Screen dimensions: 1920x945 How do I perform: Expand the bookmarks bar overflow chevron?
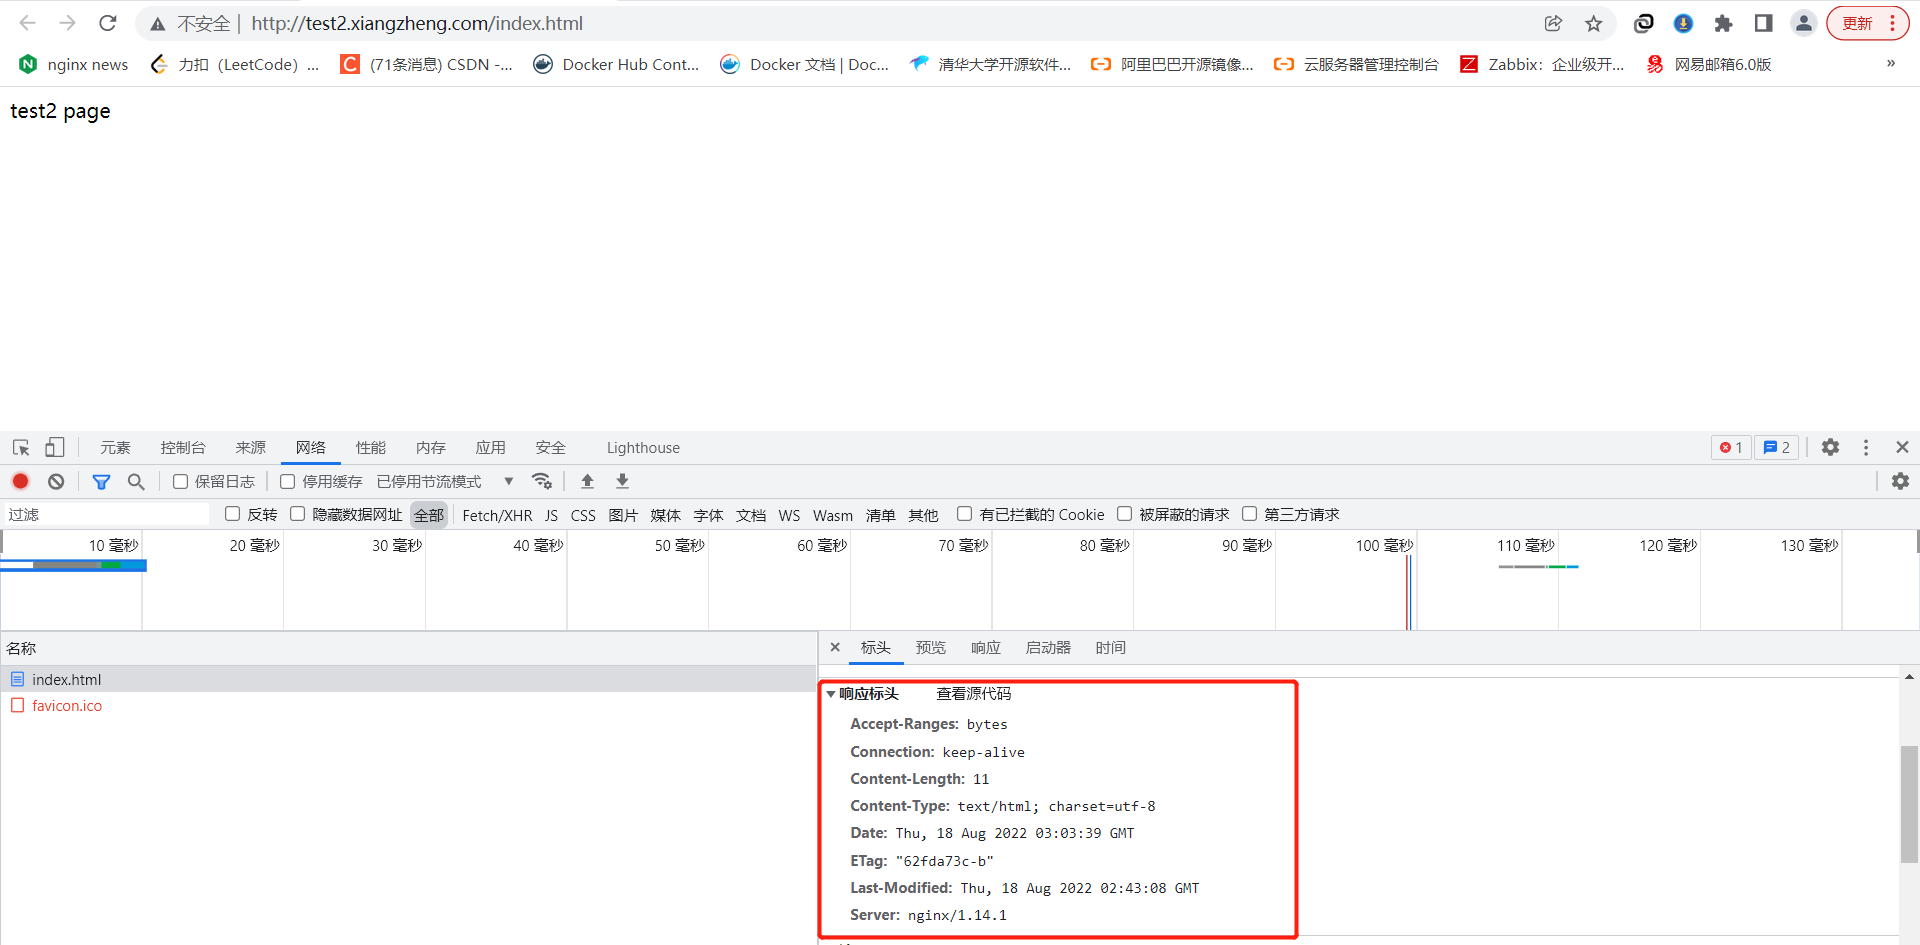pyautogui.click(x=1890, y=64)
